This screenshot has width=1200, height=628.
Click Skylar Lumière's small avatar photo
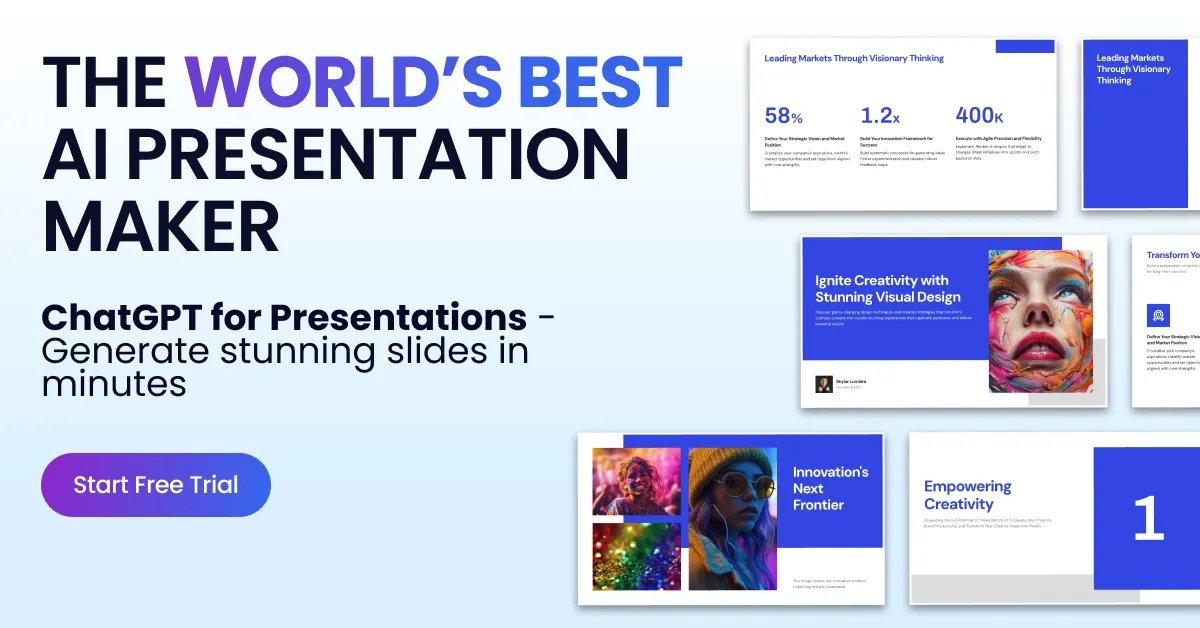coord(824,384)
